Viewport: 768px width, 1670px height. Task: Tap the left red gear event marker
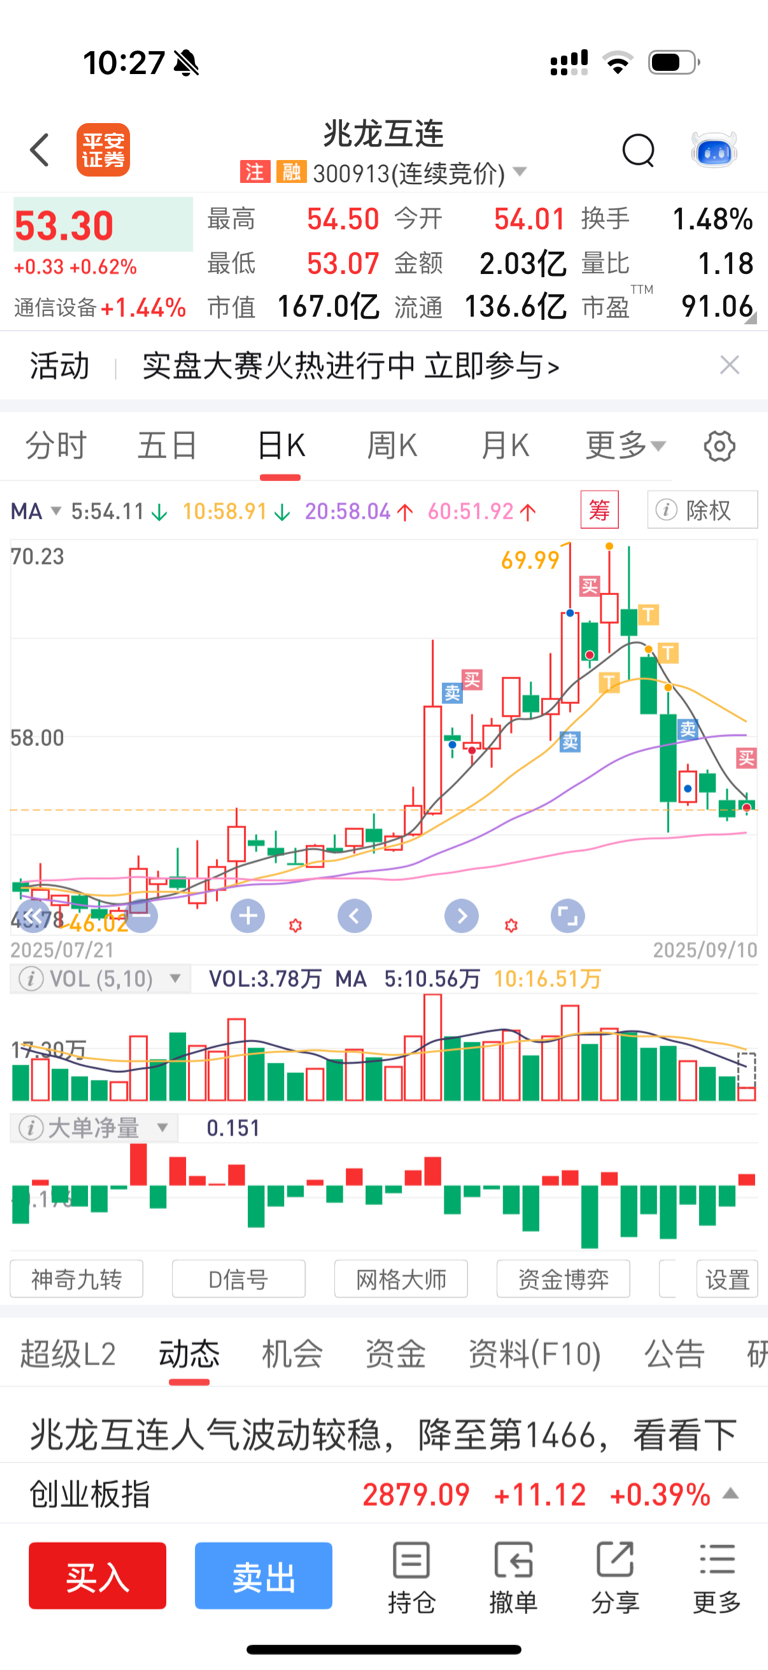295,926
